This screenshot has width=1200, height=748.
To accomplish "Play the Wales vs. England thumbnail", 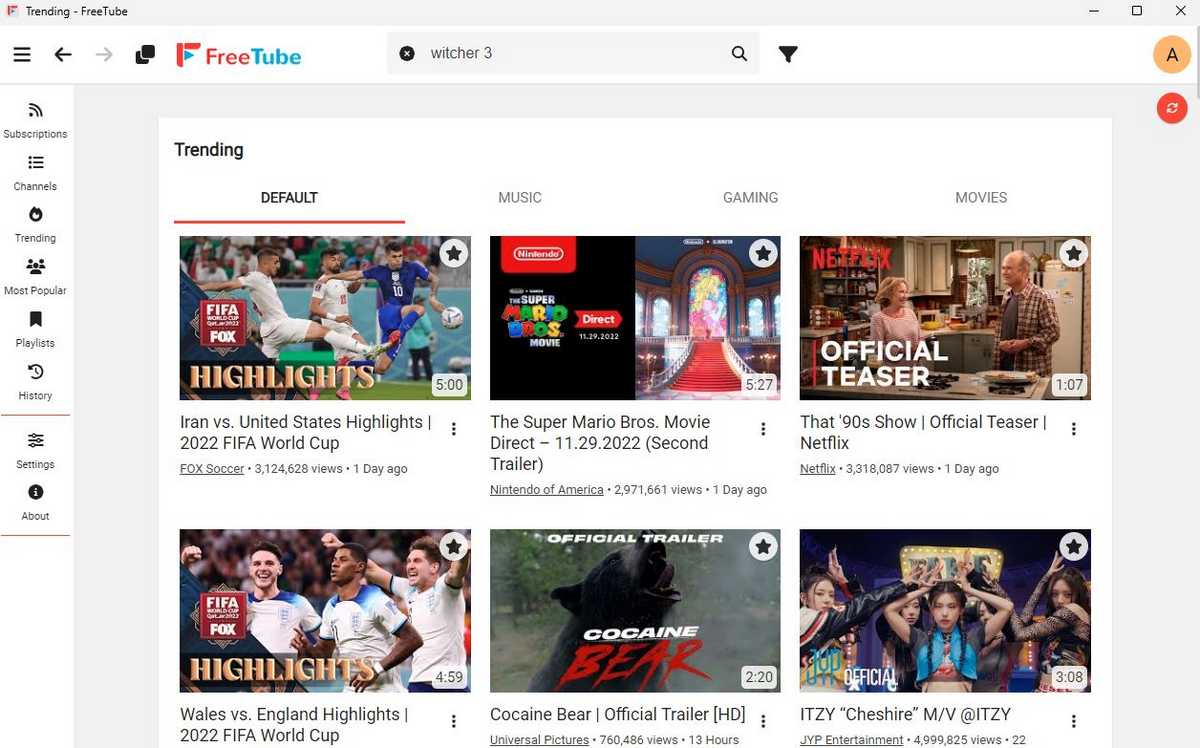I will tap(325, 611).
